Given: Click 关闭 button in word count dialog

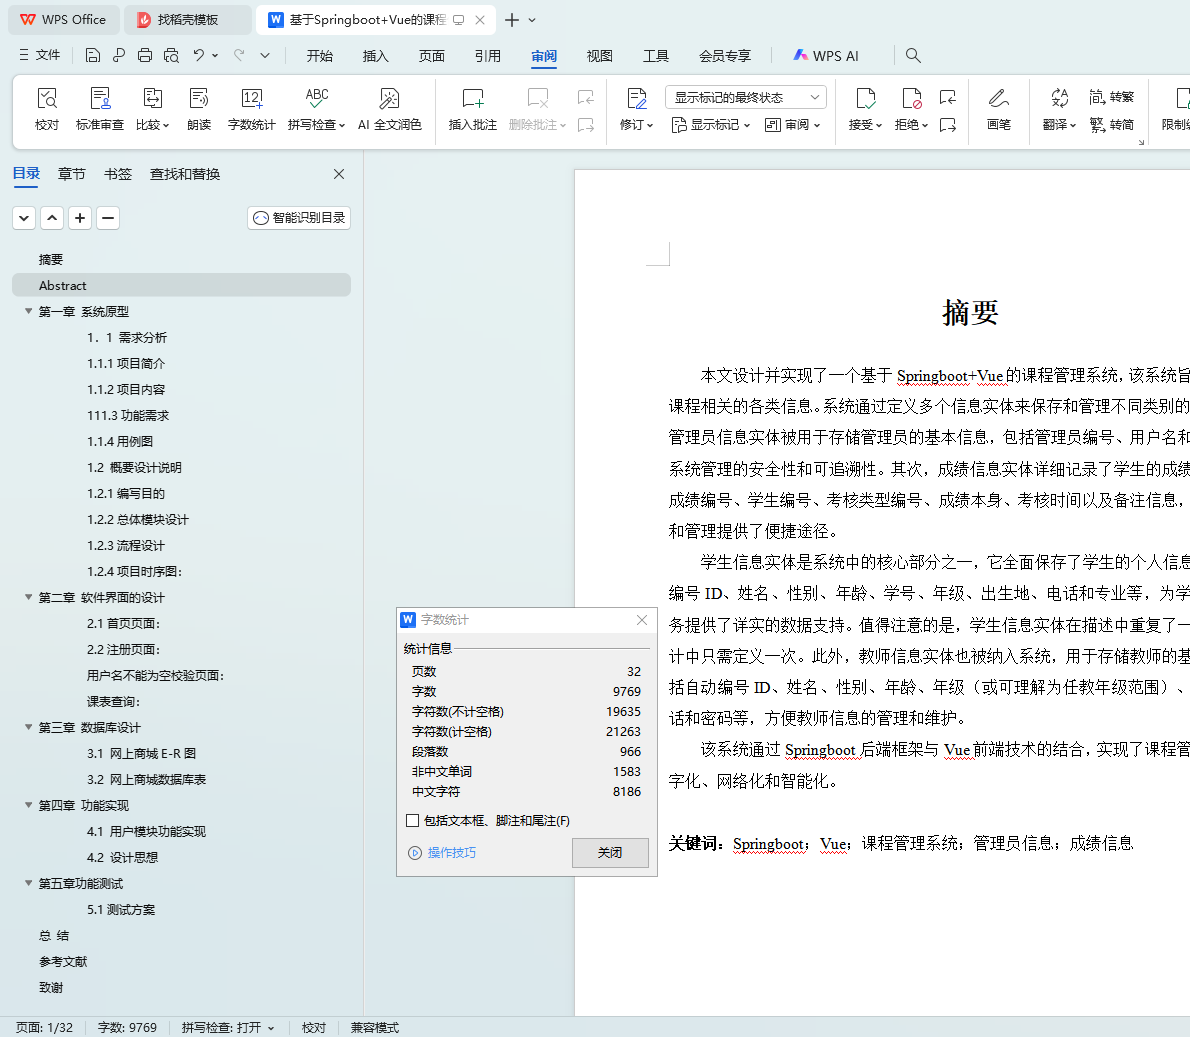Looking at the screenshot, I should pos(610,853).
